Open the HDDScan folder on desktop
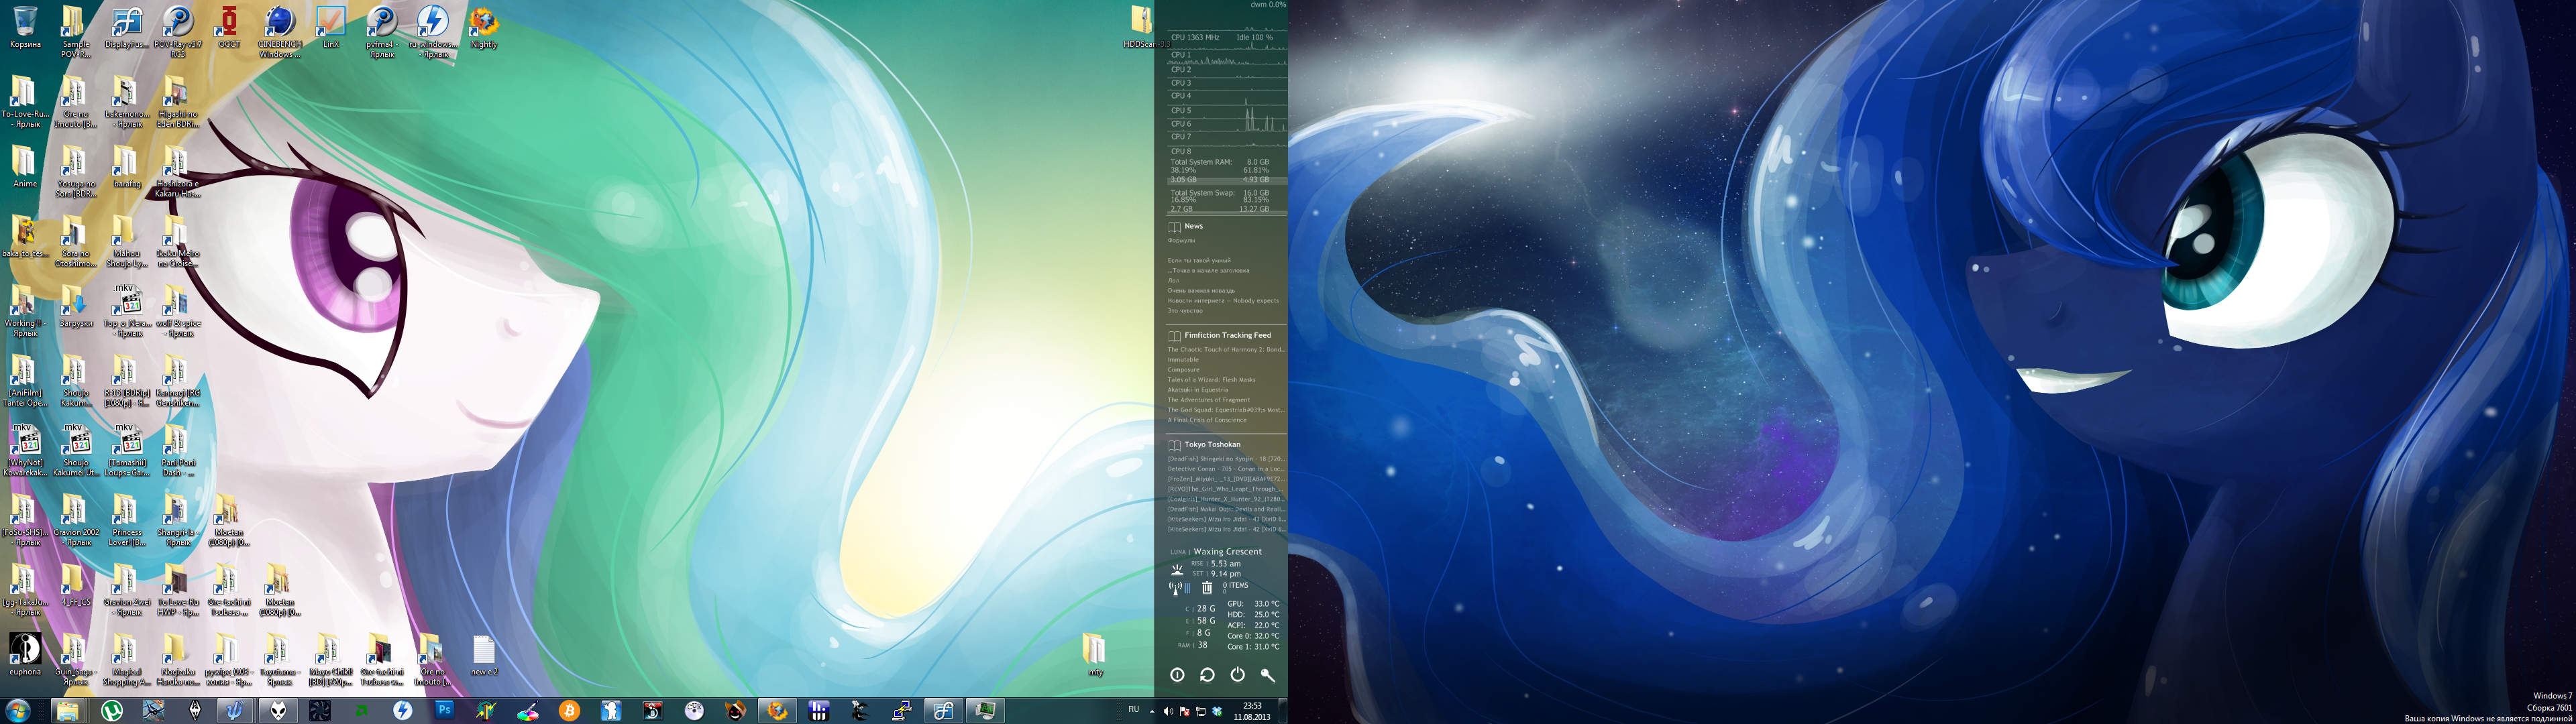Viewport: 2576px width, 724px height. click(1141, 27)
